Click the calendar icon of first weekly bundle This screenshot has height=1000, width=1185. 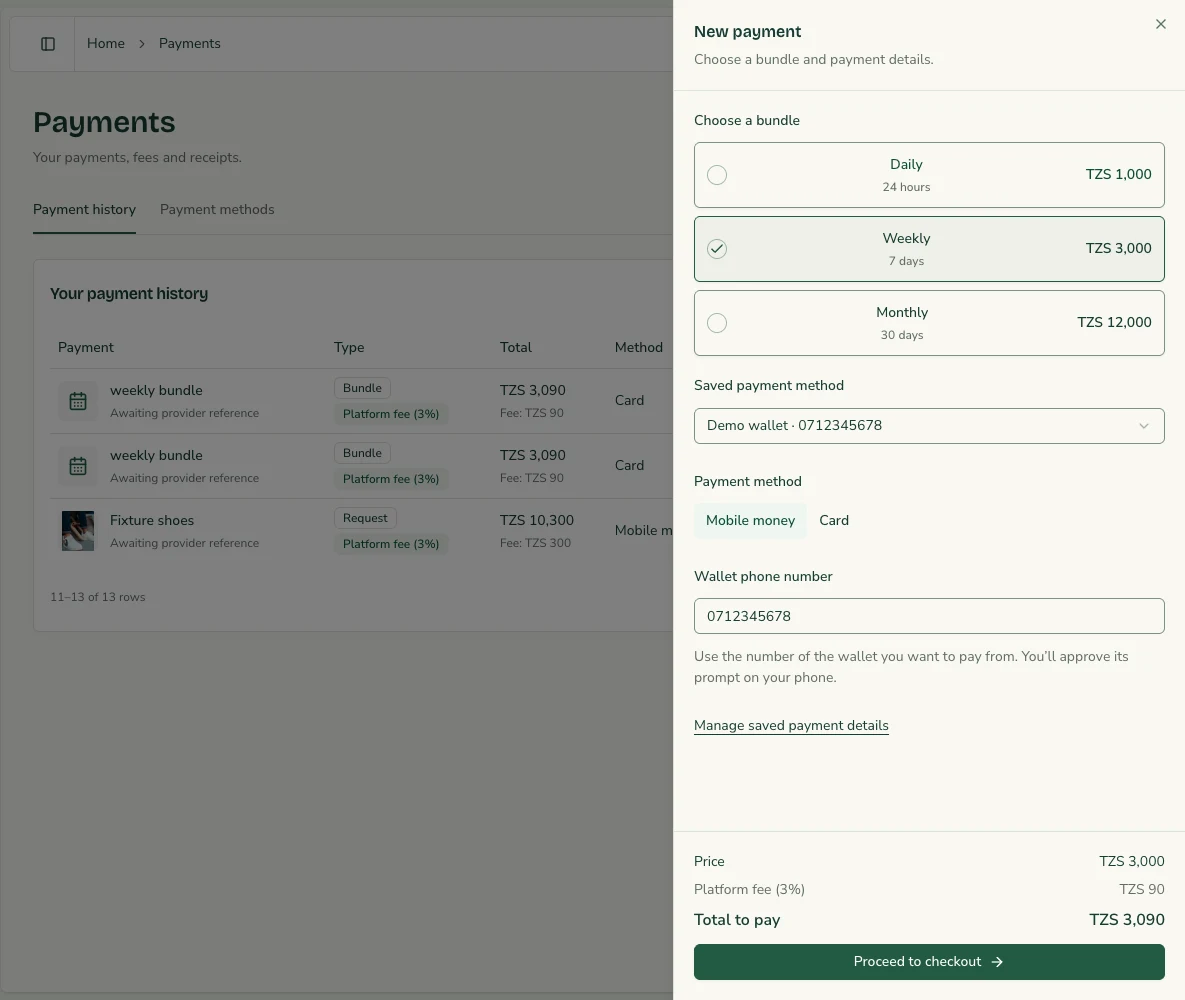[78, 401]
